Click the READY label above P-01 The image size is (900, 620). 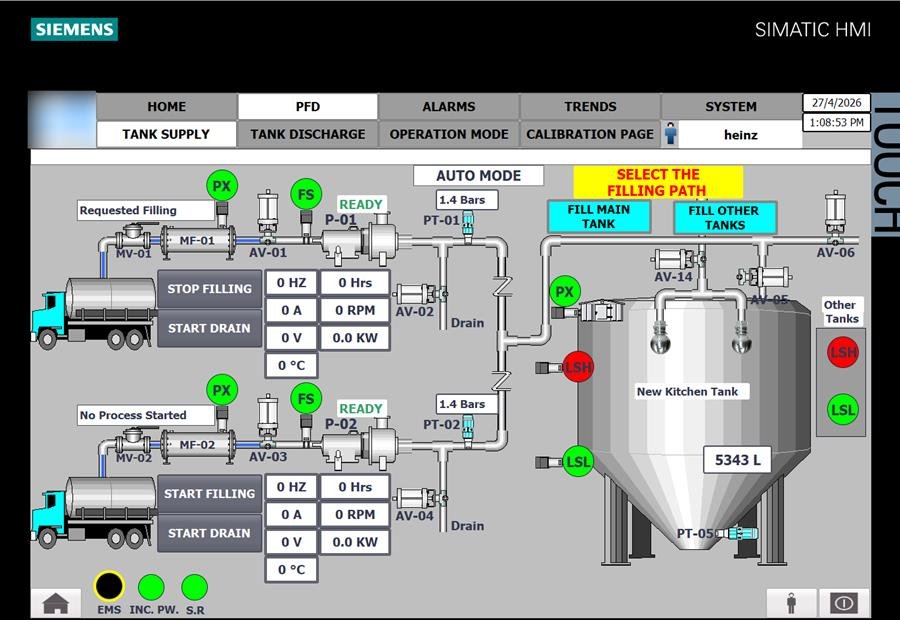tap(360, 204)
